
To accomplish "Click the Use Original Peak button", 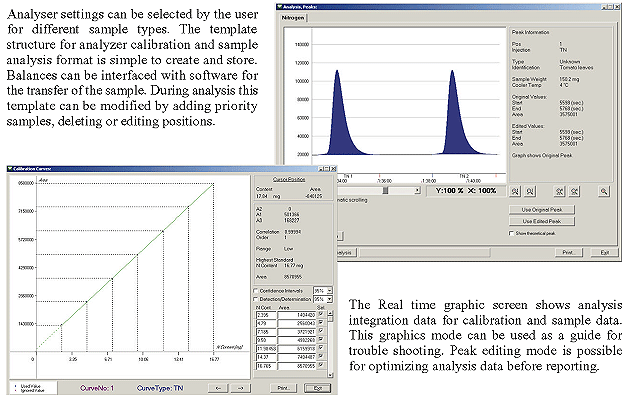I will coord(542,210).
